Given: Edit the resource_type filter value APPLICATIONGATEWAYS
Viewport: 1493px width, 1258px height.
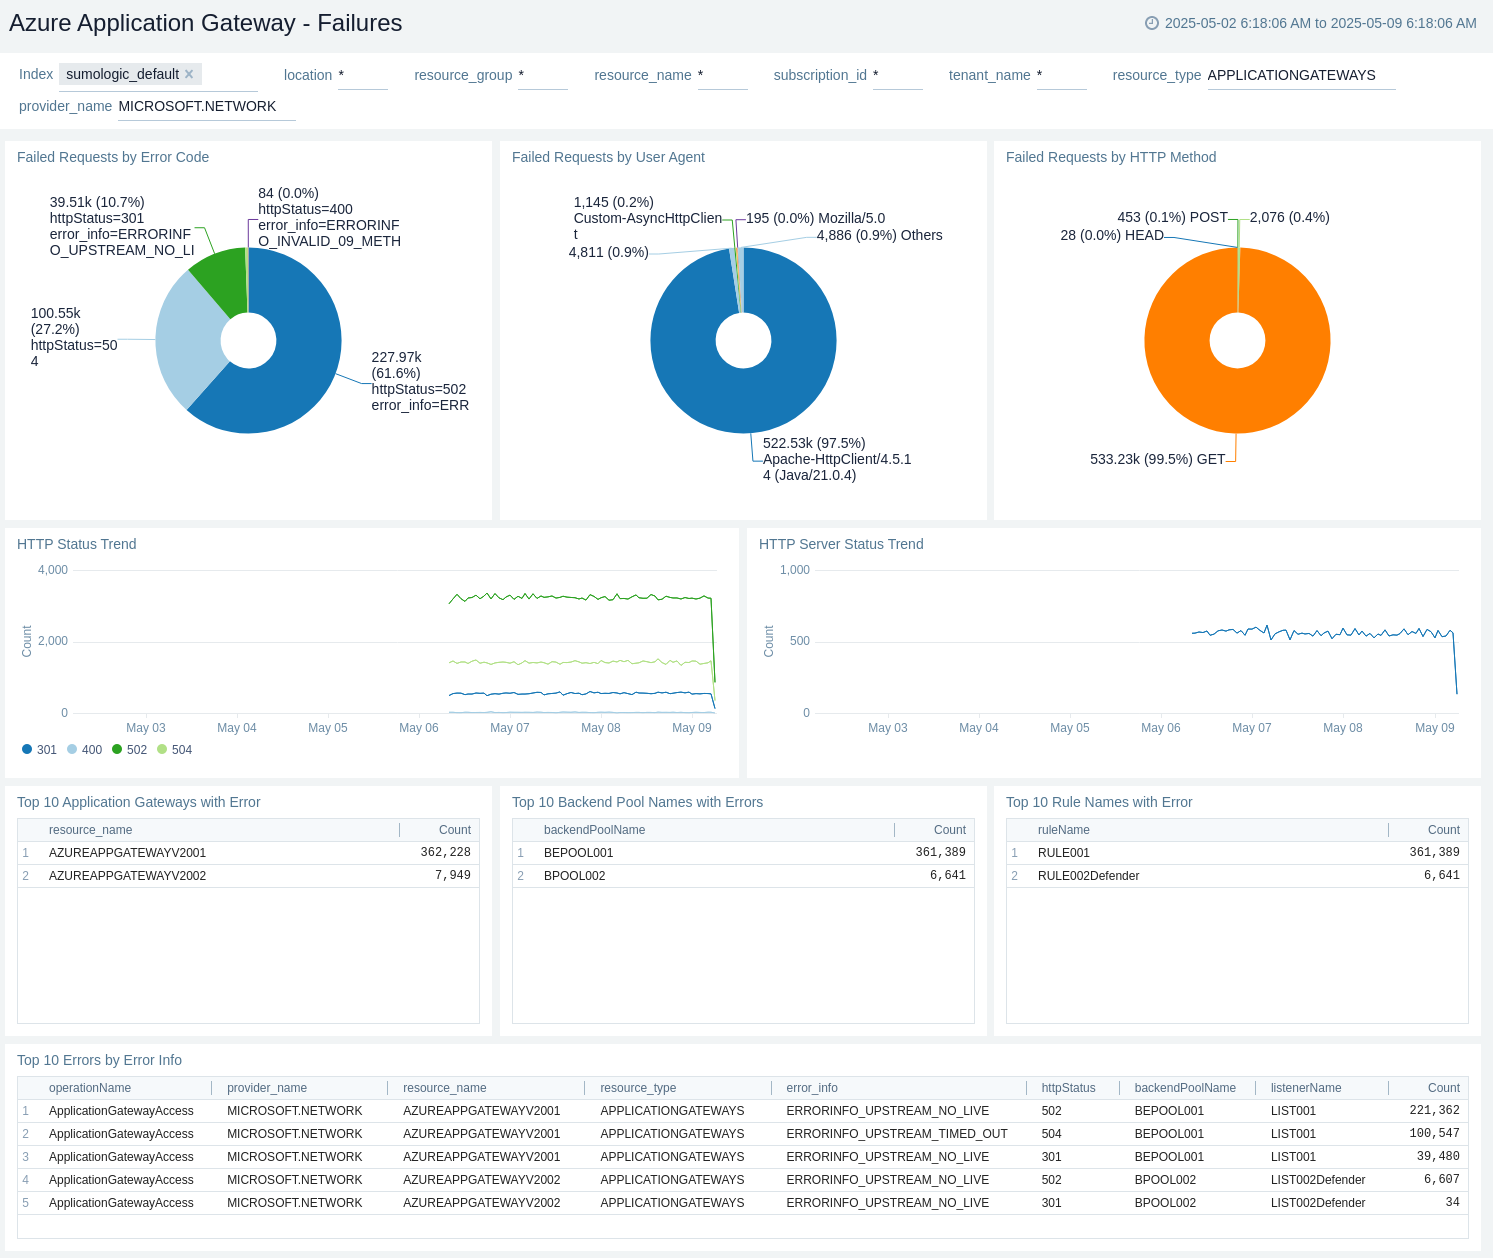Looking at the screenshot, I should [1301, 75].
